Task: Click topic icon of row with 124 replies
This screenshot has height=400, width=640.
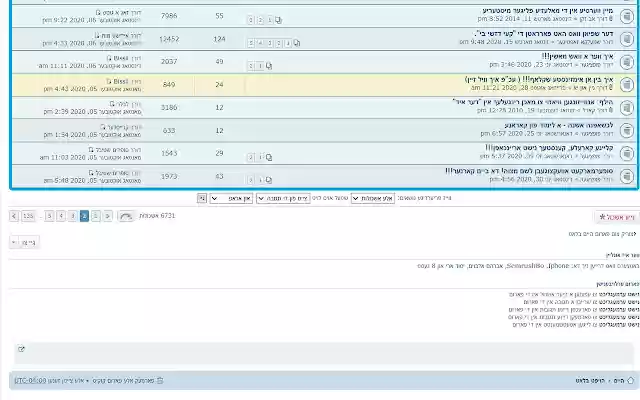Action: click(x=627, y=39)
